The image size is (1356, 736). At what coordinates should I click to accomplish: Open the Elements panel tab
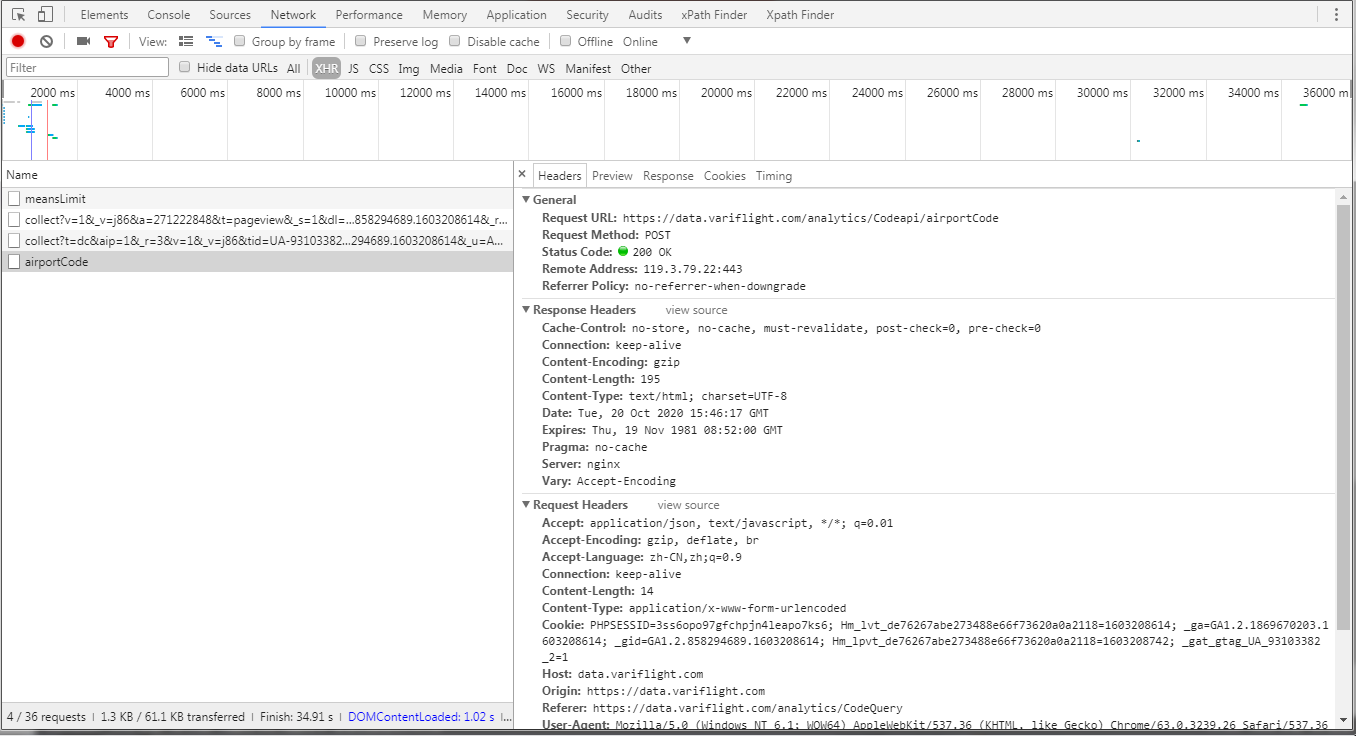coord(104,15)
